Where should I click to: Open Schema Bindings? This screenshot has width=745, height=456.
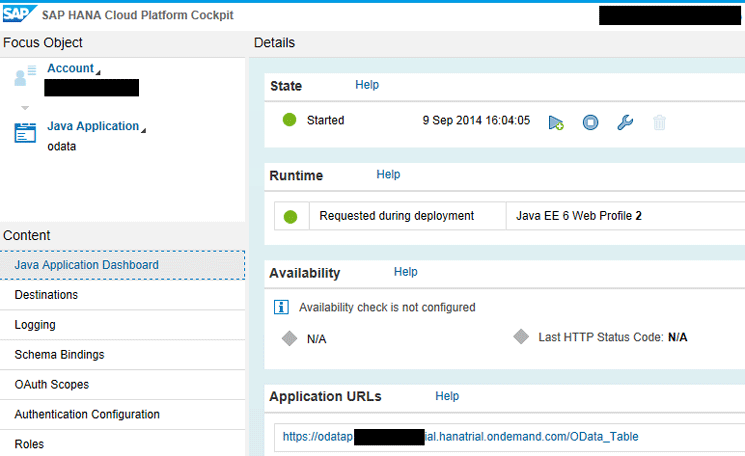(x=123, y=355)
